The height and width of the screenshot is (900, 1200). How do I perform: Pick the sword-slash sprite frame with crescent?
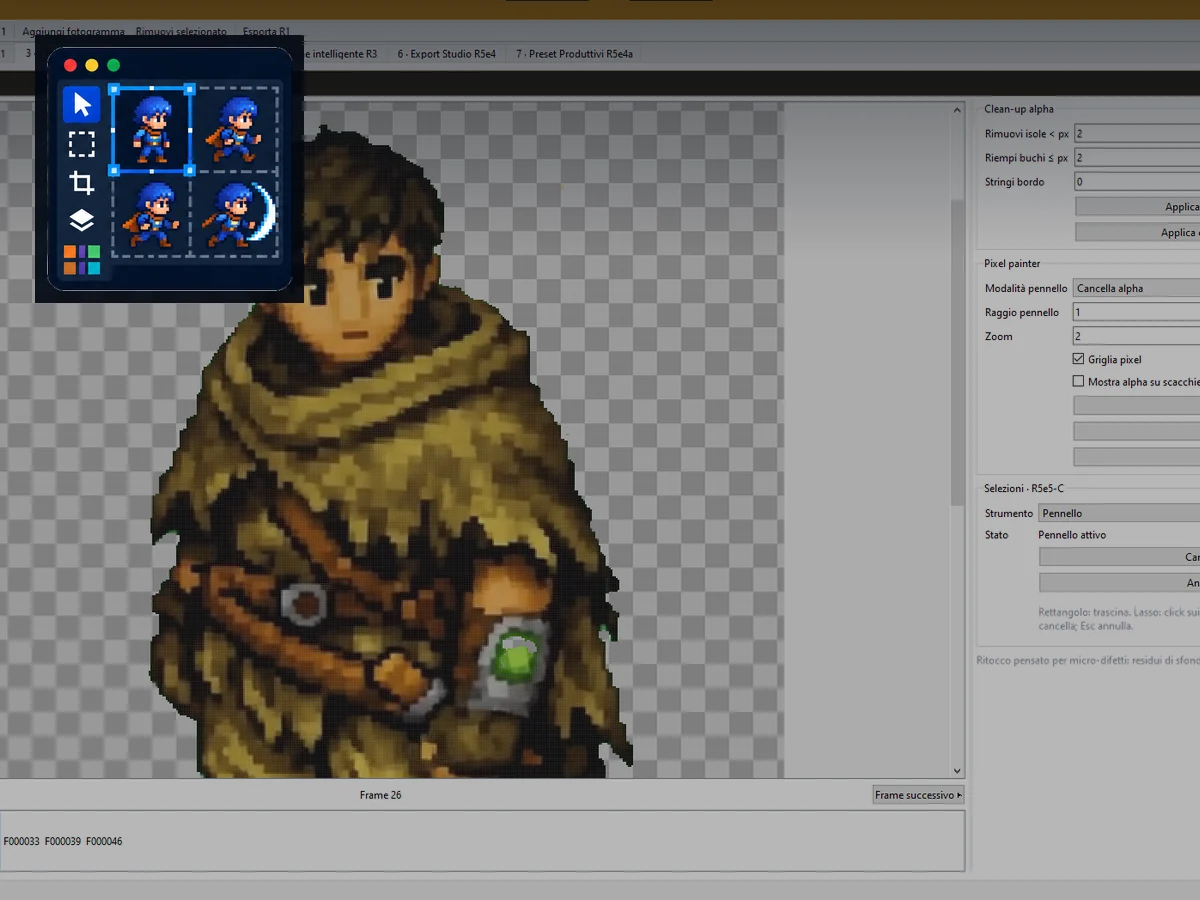tap(236, 214)
